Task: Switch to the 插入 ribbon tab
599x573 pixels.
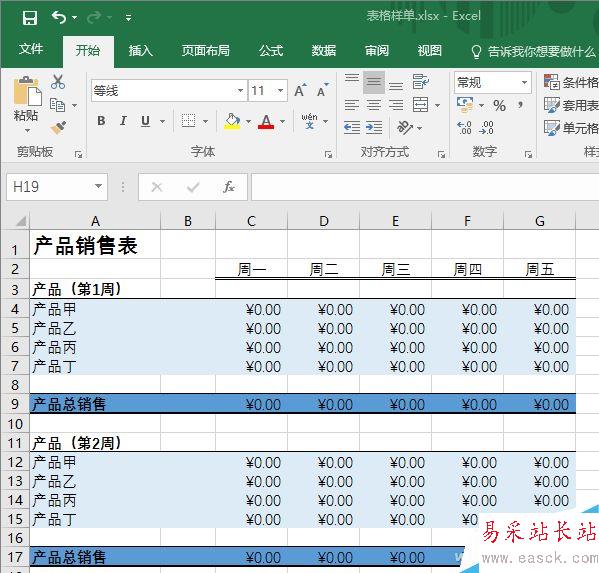Action: (141, 50)
